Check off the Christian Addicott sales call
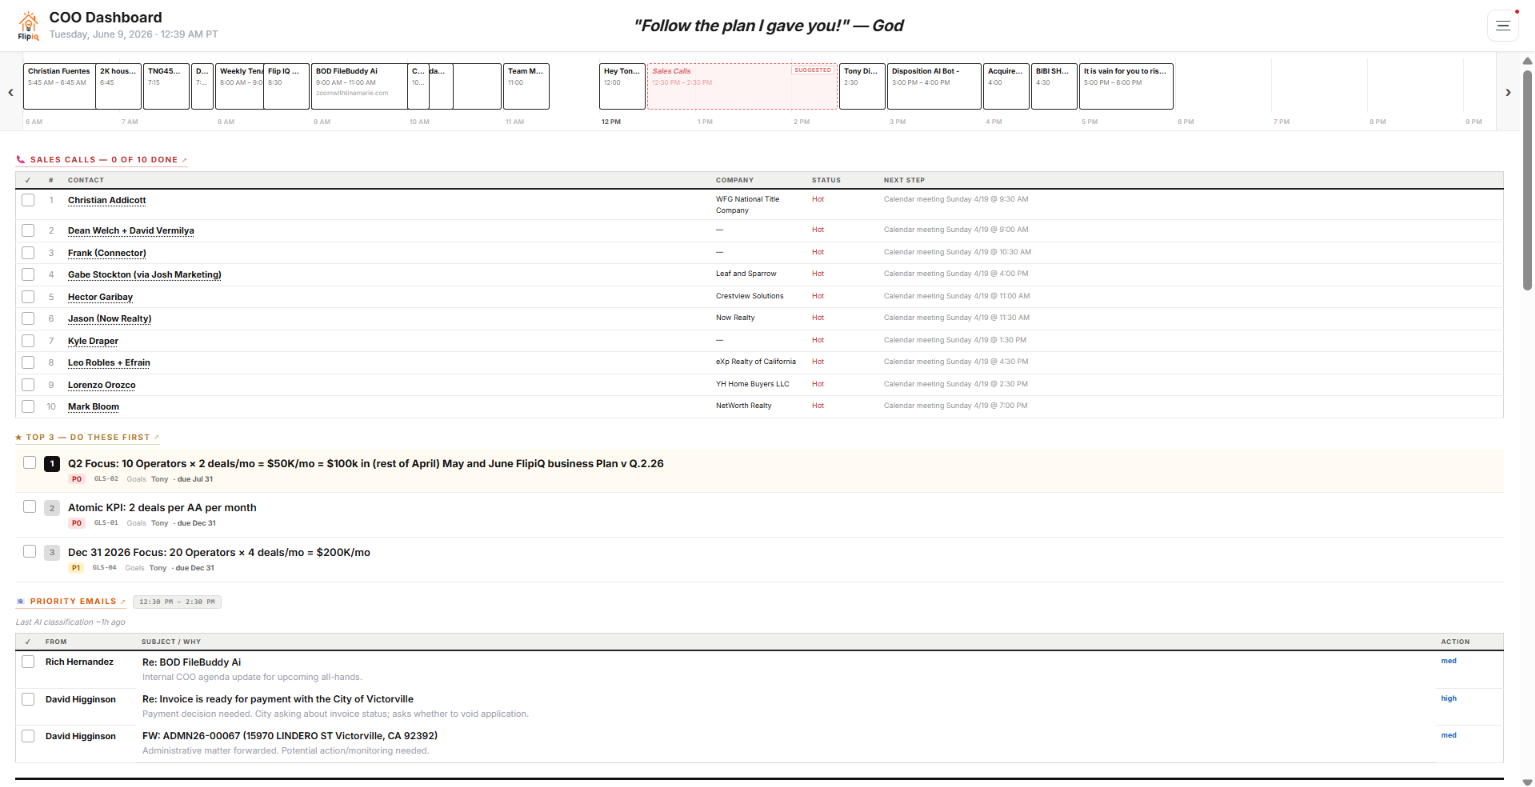 (x=28, y=200)
